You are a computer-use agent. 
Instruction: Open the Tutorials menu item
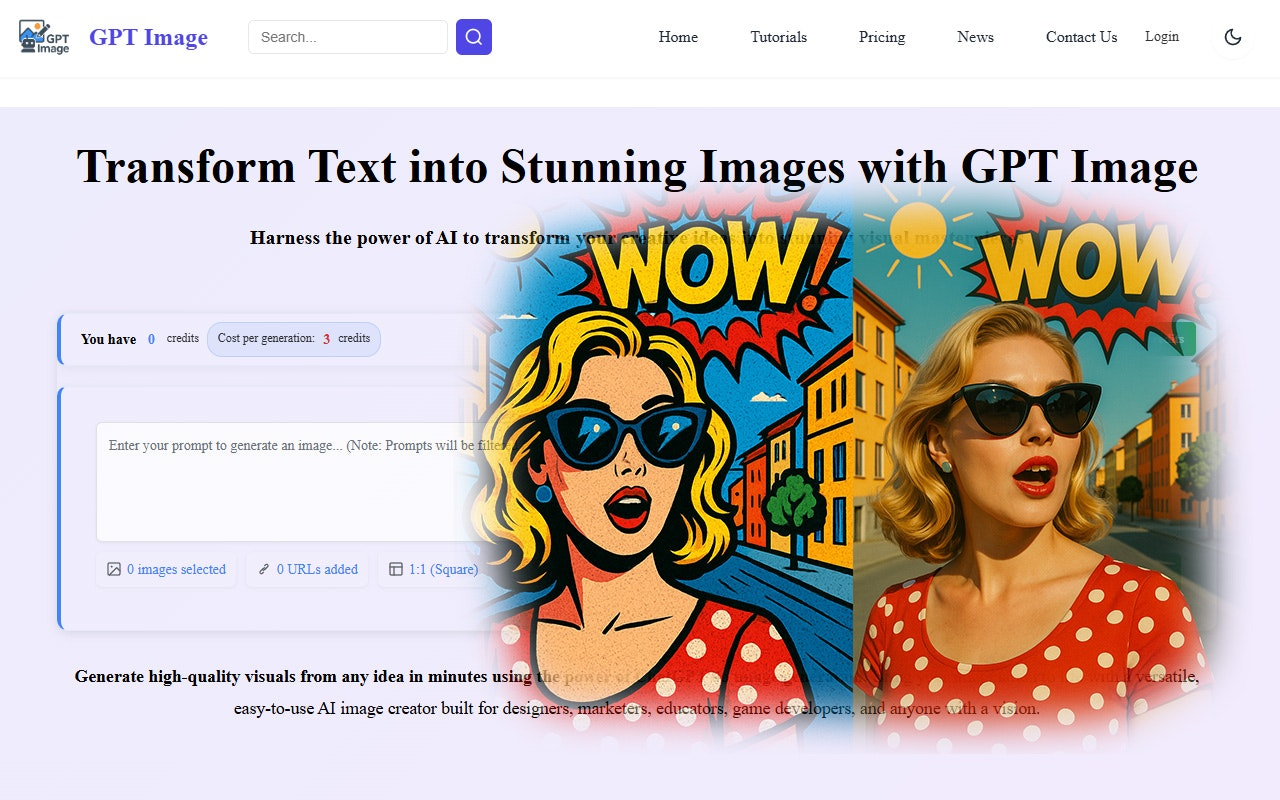779,37
